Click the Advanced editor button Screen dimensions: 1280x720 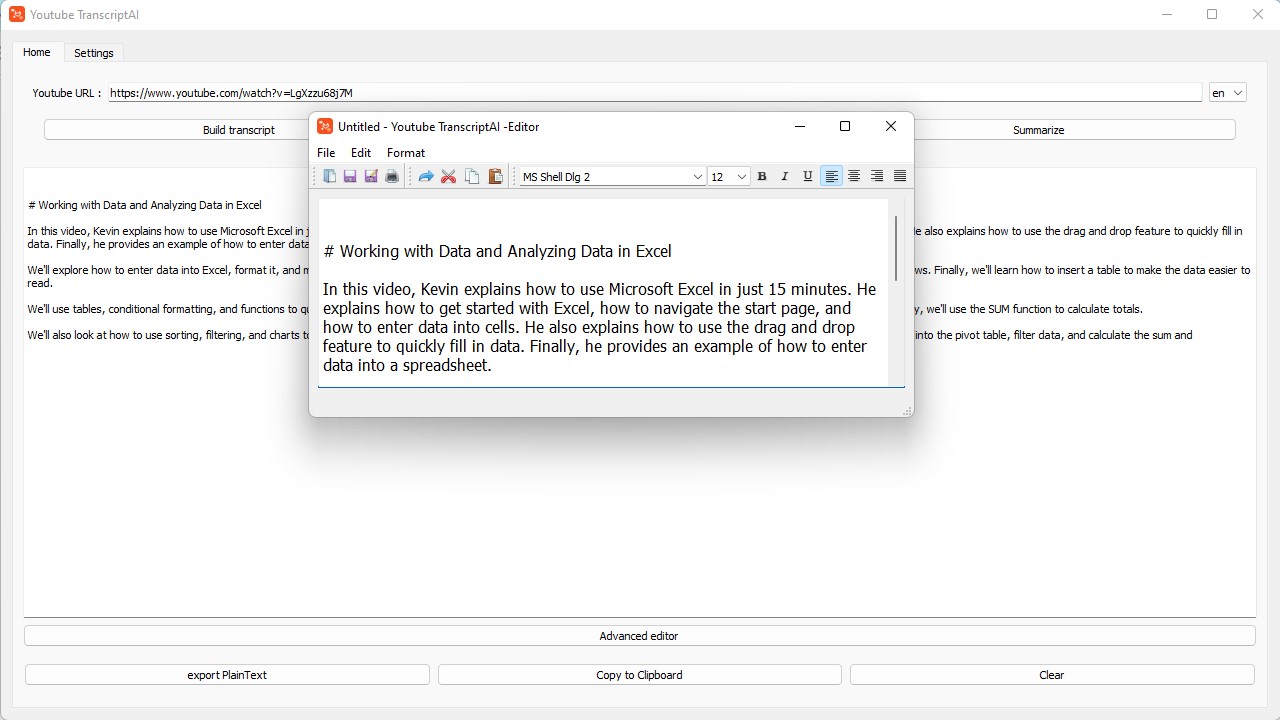(639, 636)
